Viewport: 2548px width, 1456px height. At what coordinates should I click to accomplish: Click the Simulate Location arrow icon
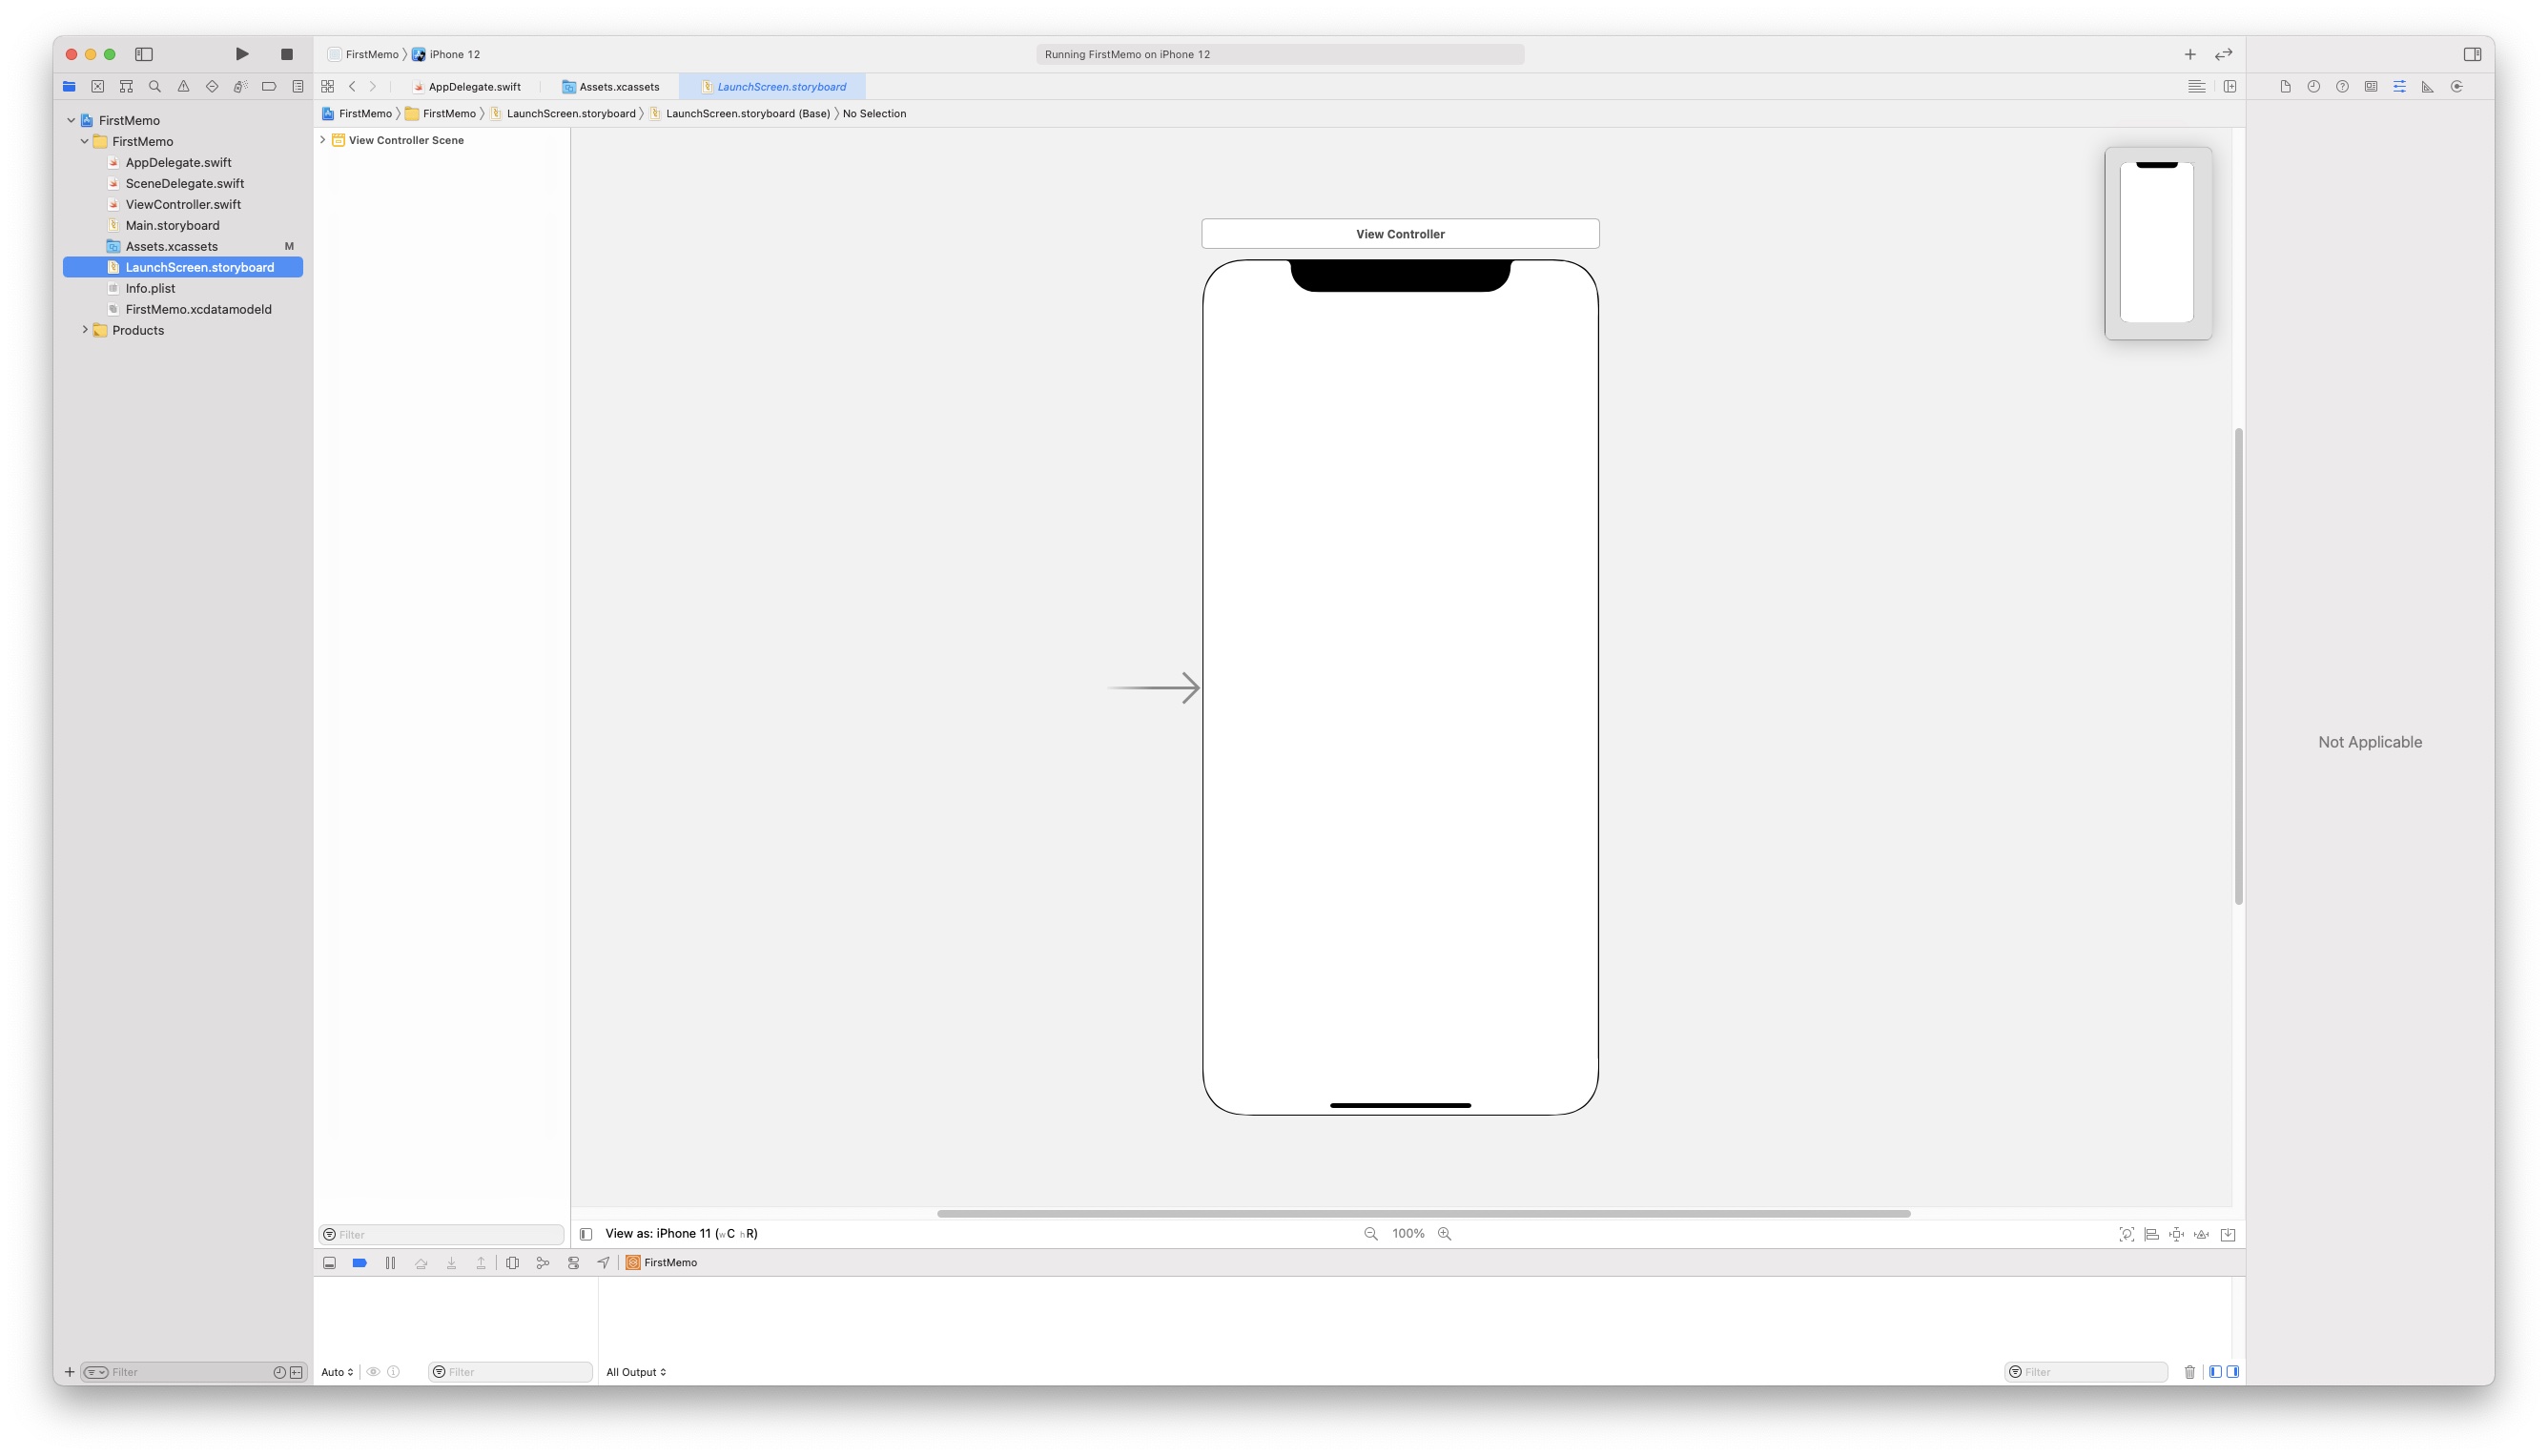(603, 1263)
